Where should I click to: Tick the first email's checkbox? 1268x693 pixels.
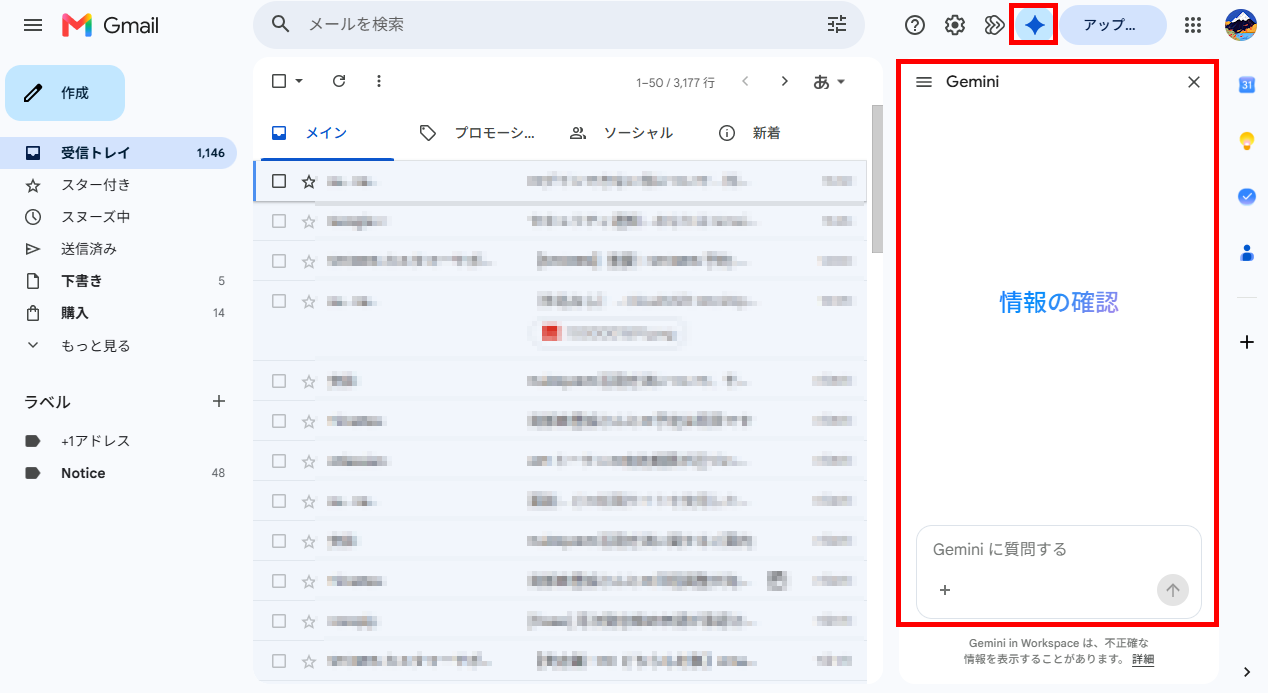pyautogui.click(x=279, y=181)
